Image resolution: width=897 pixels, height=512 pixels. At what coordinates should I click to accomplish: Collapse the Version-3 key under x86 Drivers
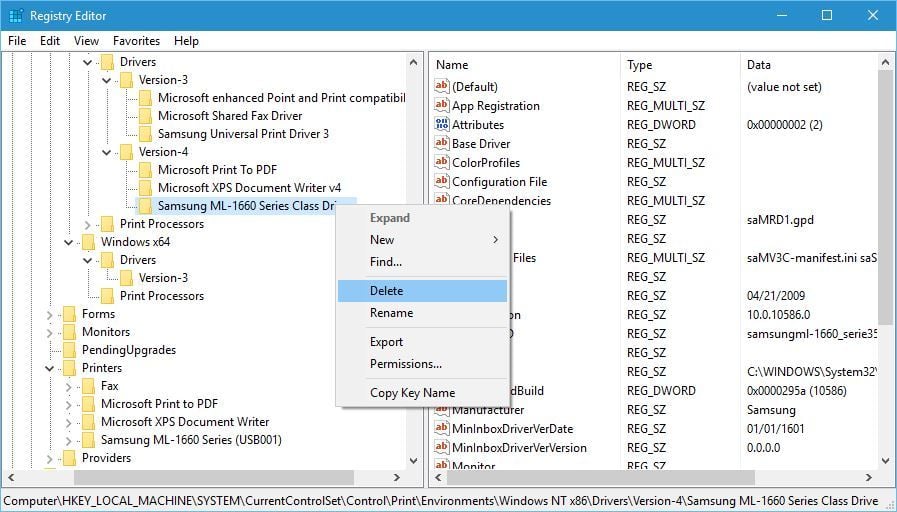[x=107, y=80]
